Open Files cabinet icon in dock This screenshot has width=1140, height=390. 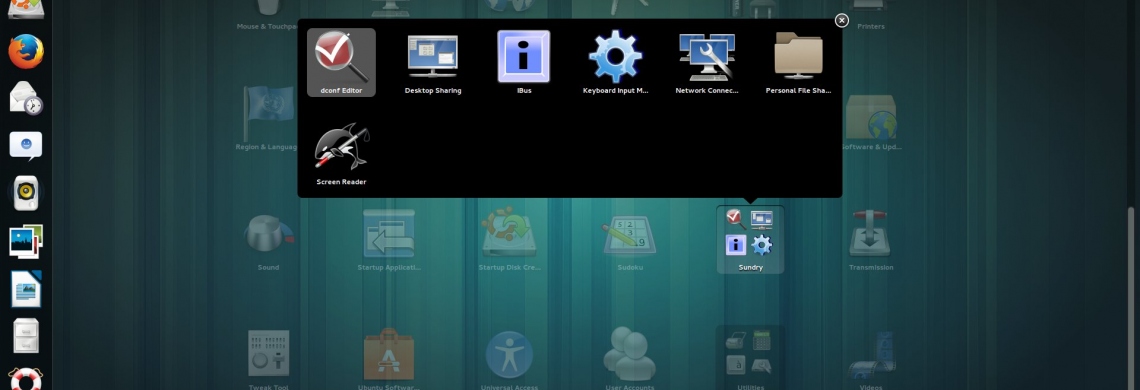coord(25,335)
